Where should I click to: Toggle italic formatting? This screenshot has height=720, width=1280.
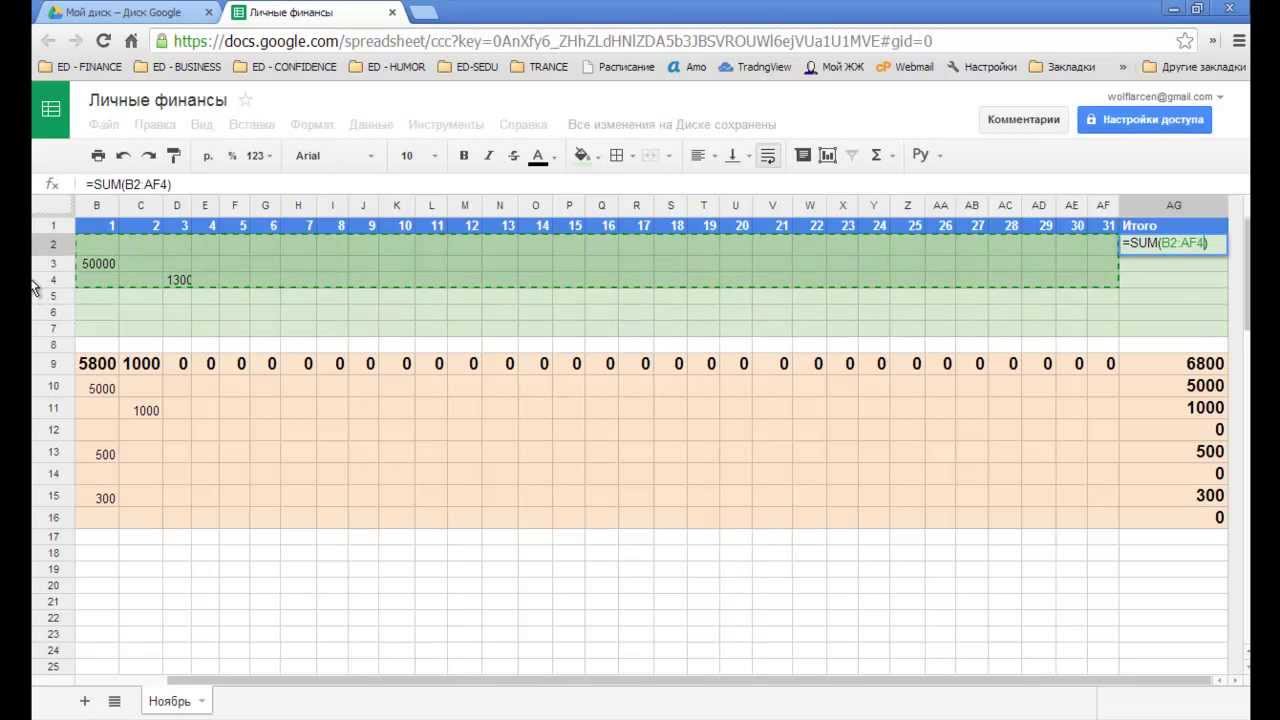pos(489,156)
